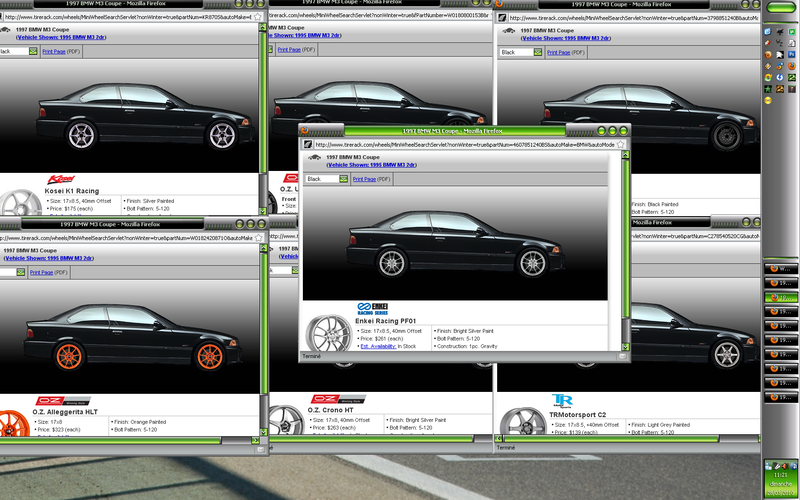Launch Photoshop from the quick launch icons
Viewport: 800px width, 500px height.
pos(792,55)
